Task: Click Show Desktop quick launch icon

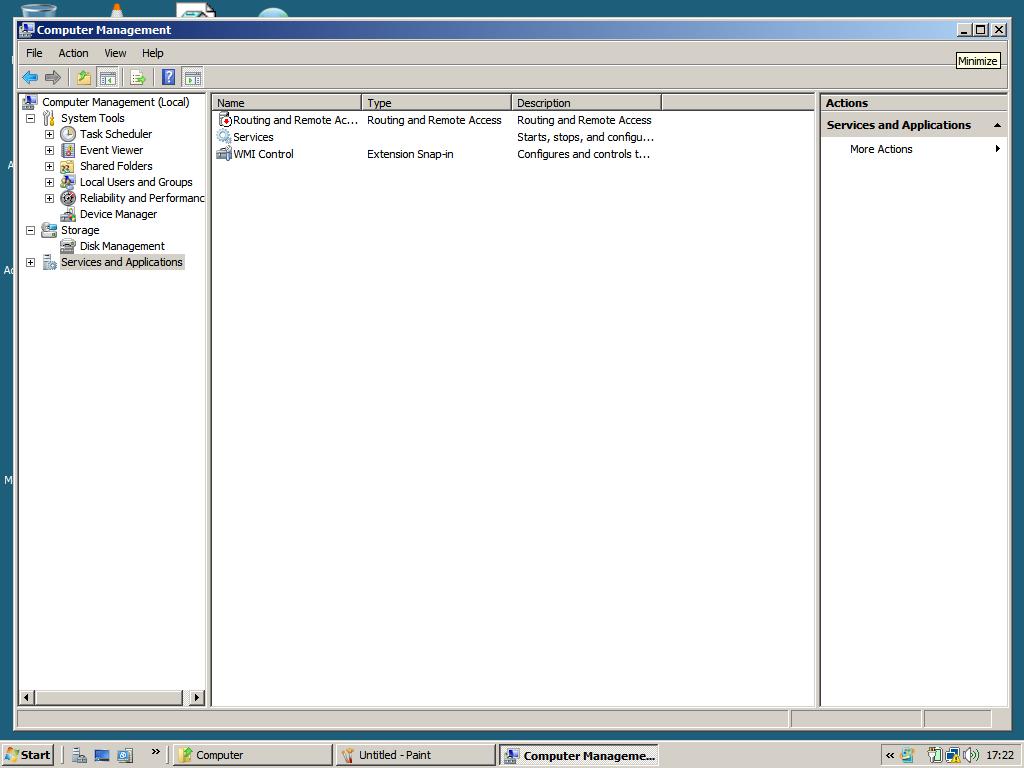Action: [x=102, y=755]
